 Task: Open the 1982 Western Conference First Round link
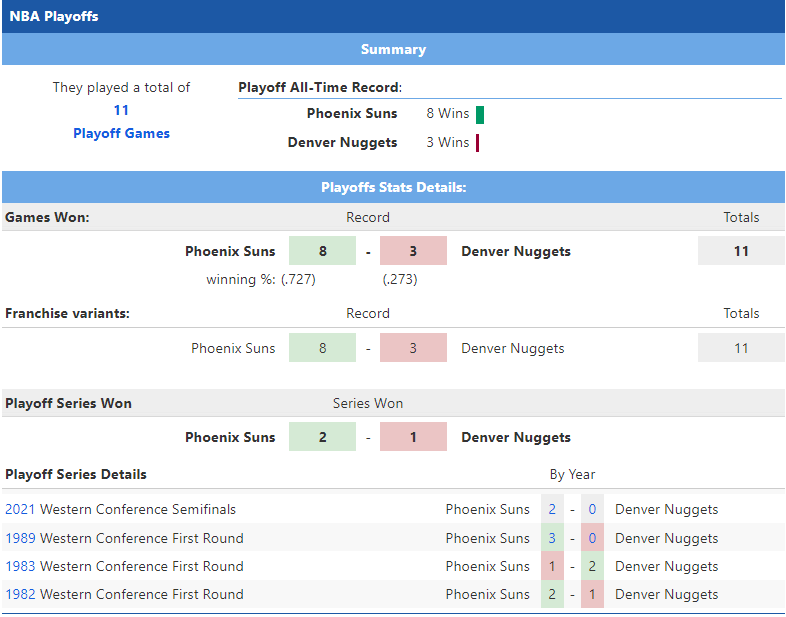tap(20, 594)
